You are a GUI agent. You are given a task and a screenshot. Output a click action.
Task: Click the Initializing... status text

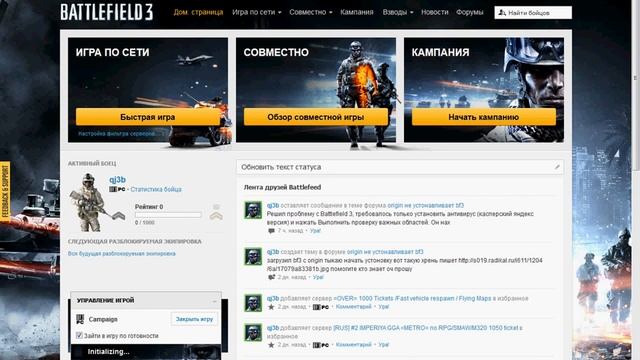click(x=108, y=352)
